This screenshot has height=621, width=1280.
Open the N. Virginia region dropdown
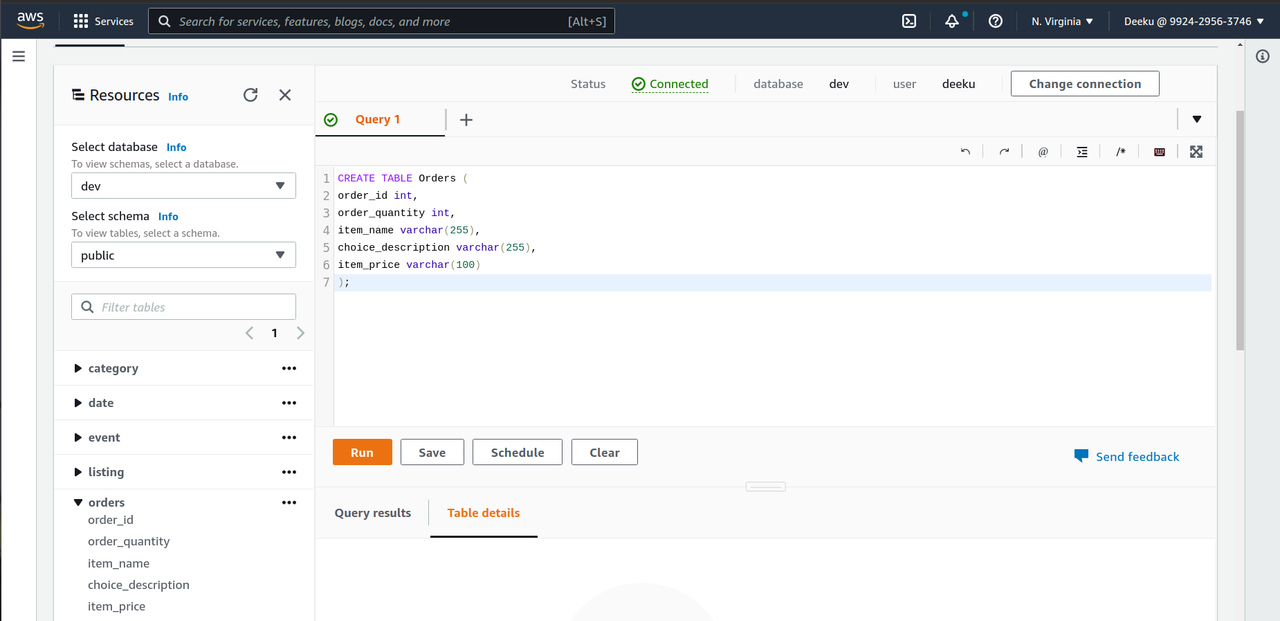pyautogui.click(x=1062, y=21)
